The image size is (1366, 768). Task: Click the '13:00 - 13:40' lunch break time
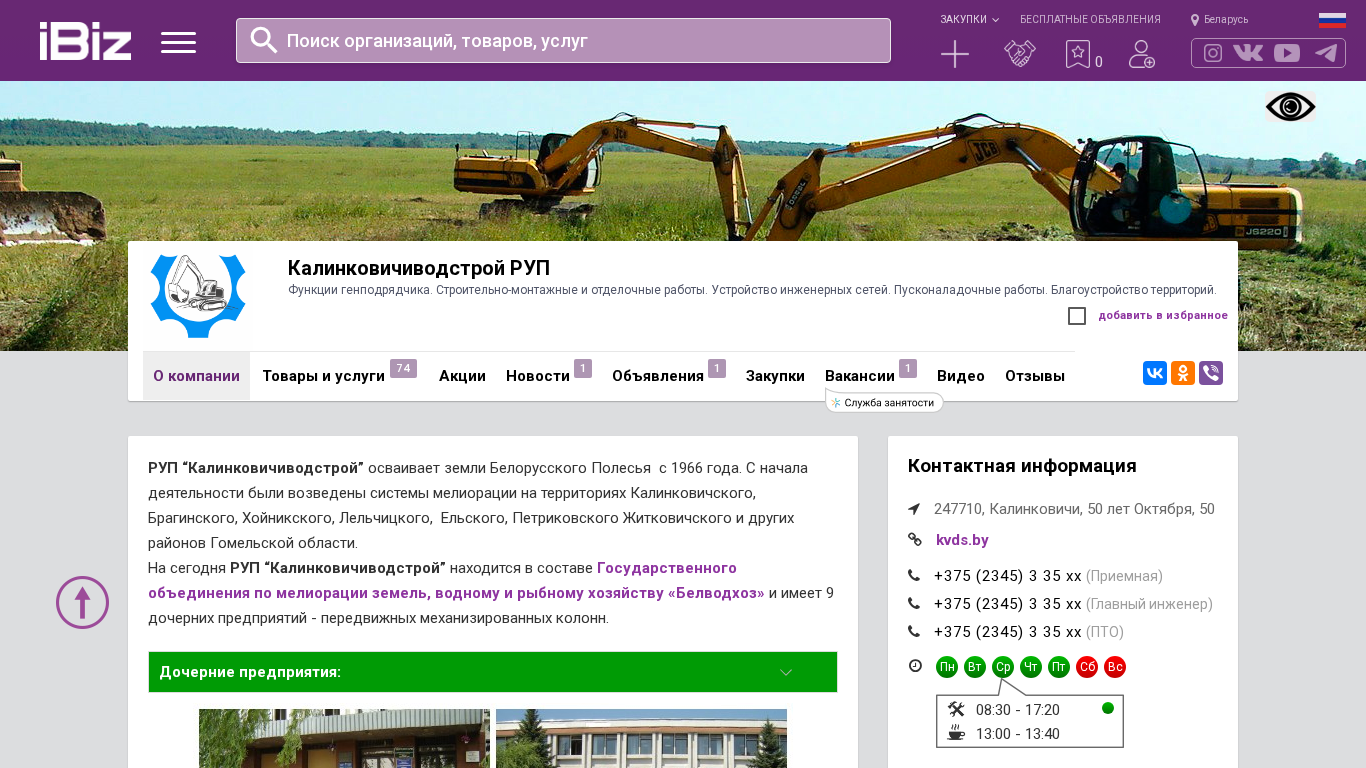point(1018,734)
